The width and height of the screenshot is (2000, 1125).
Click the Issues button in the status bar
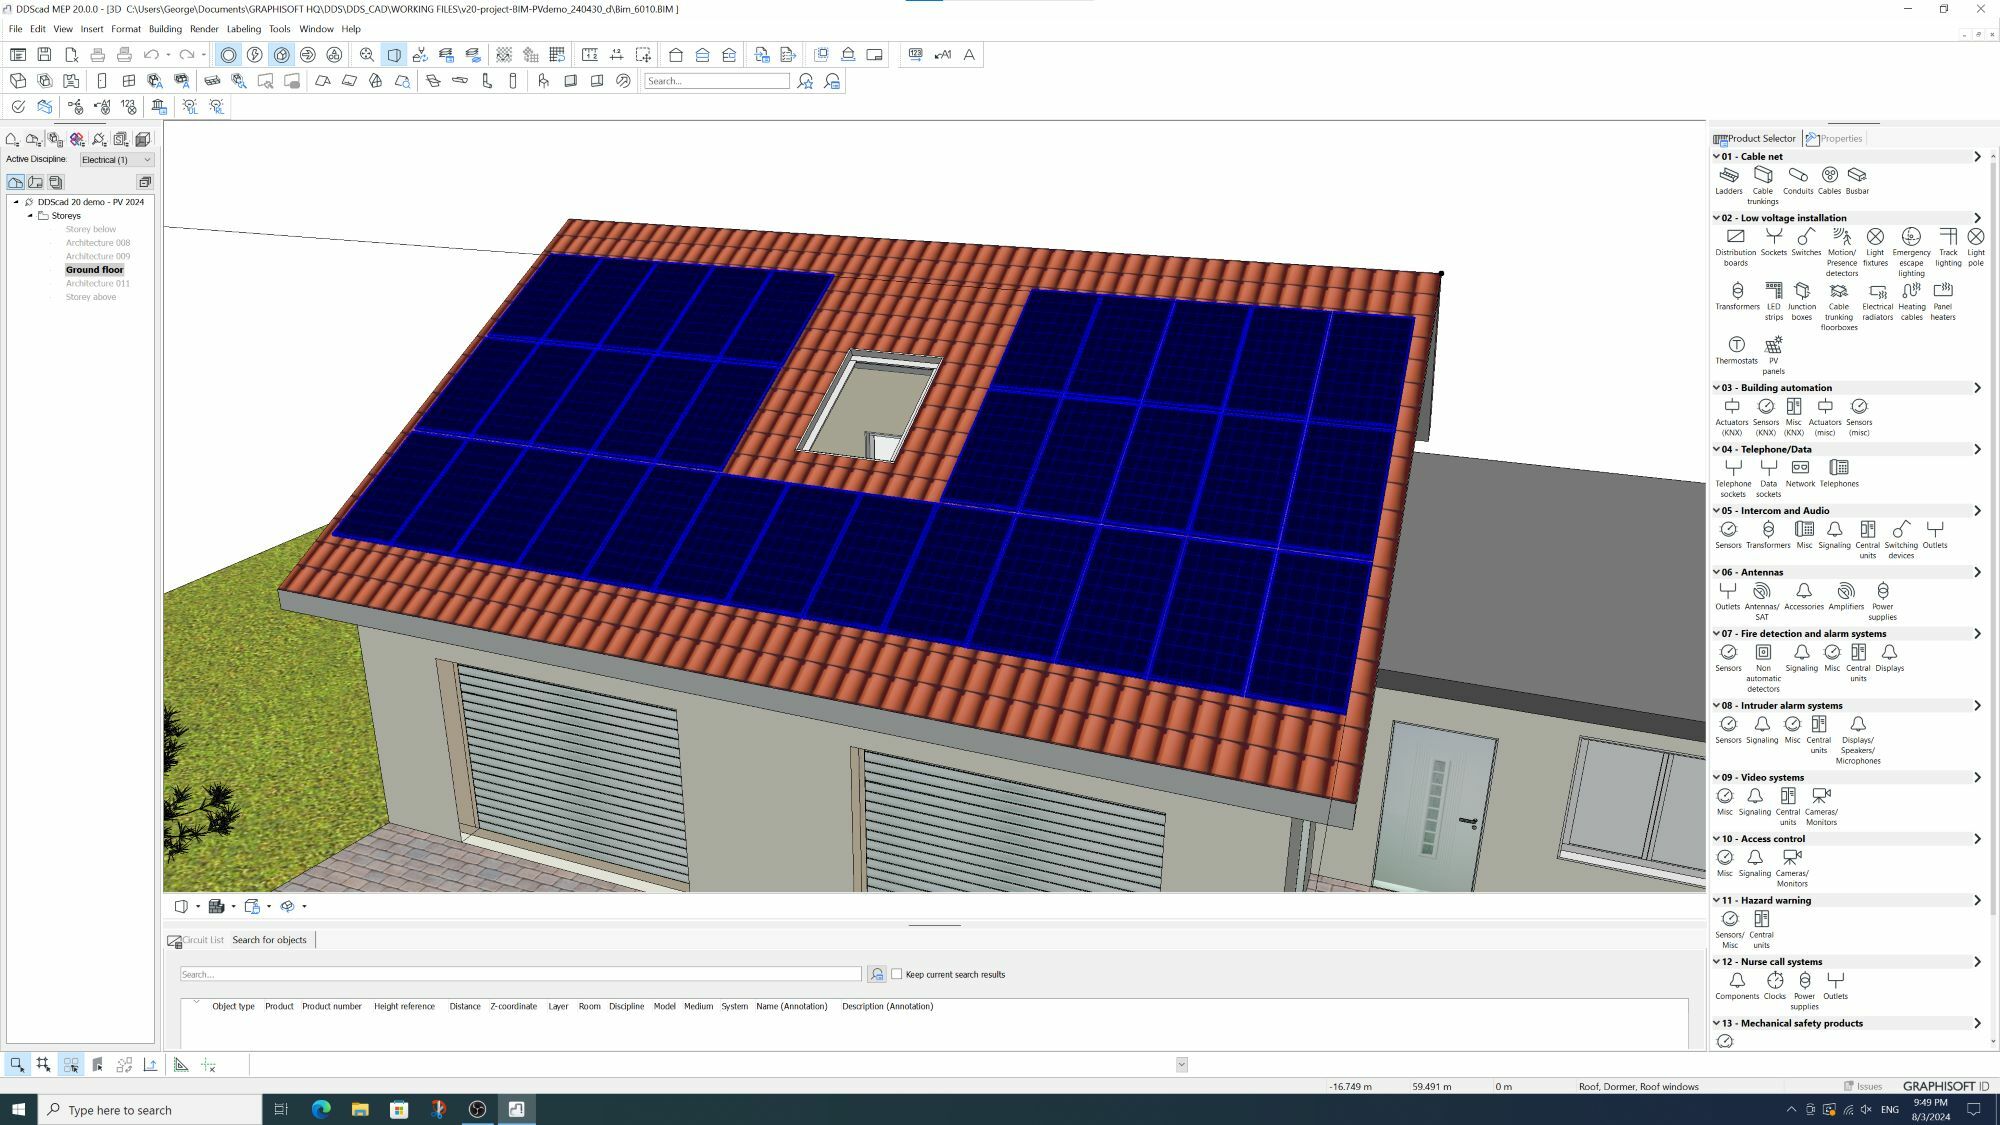(x=1864, y=1086)
